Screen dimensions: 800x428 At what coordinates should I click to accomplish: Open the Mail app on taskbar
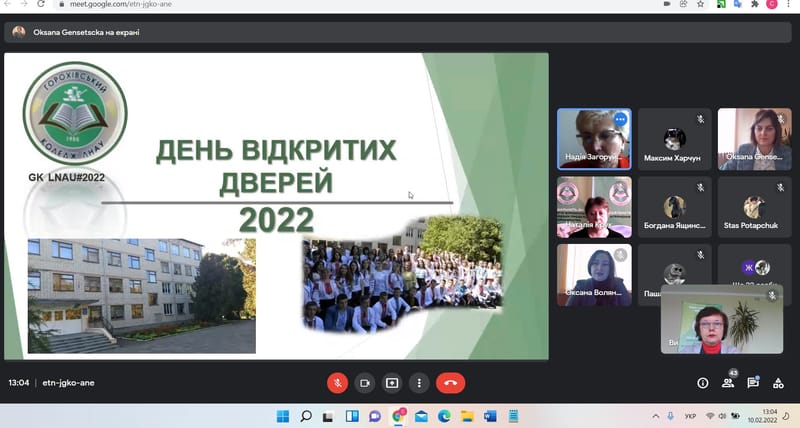coord(421,416)
